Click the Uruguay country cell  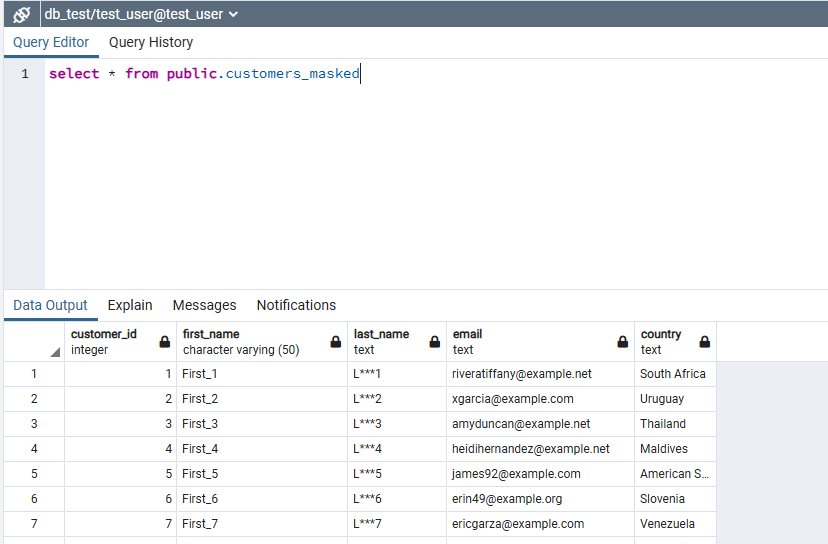coord(675,399)
